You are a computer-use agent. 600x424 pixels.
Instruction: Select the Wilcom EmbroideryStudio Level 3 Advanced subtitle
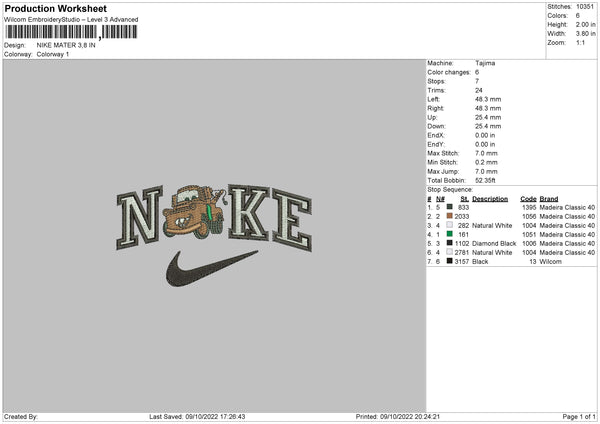(x=71, y=20)
